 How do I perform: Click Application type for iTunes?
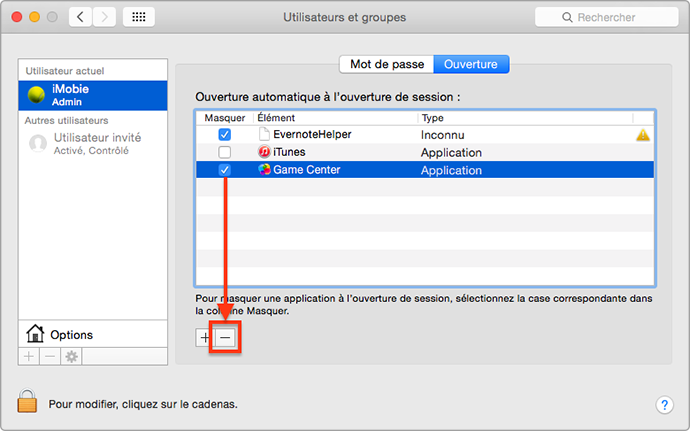point(451,152)
